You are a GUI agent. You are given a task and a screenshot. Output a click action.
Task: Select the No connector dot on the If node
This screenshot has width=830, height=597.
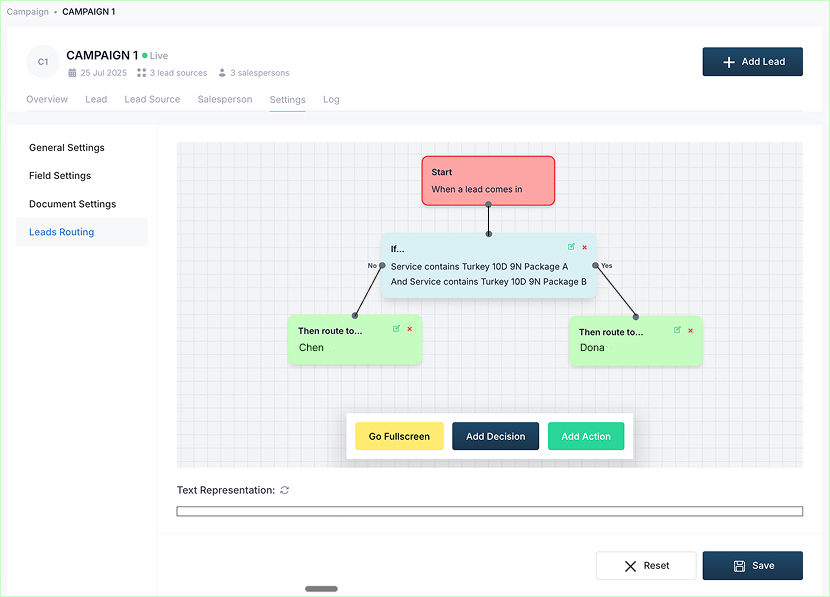point(381,265)
